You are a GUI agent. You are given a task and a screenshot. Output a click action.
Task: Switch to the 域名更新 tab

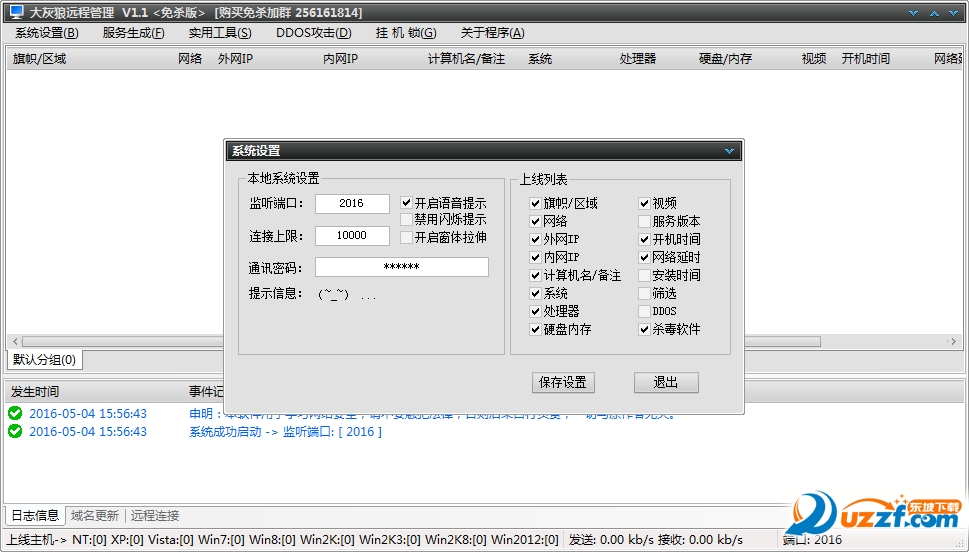[x=95, y=516]
